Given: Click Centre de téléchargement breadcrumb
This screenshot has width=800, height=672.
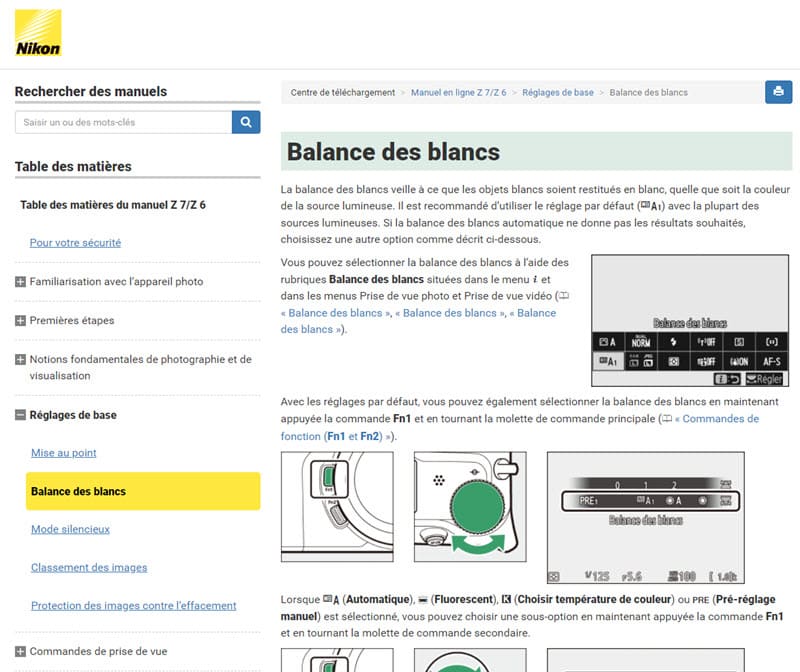Looking at the screenshot, I should coord(343,92).
